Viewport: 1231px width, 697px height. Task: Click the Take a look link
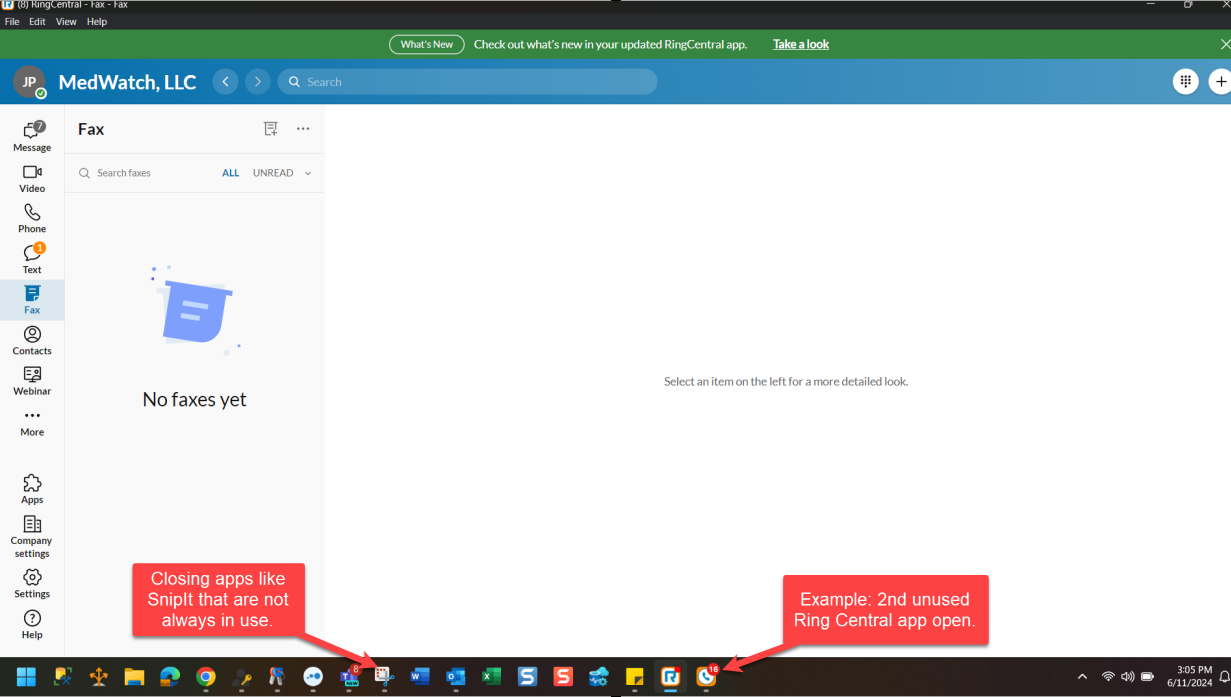801,44
